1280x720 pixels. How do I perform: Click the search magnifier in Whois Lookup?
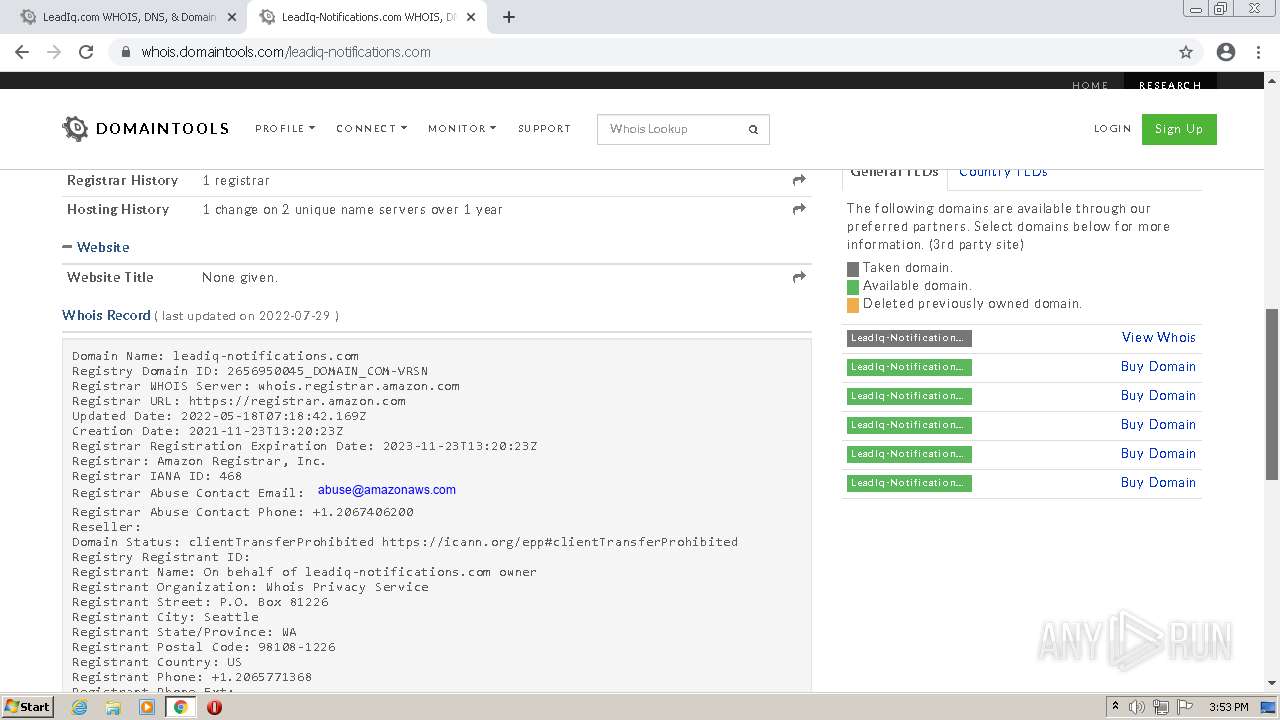coord(753,129)
